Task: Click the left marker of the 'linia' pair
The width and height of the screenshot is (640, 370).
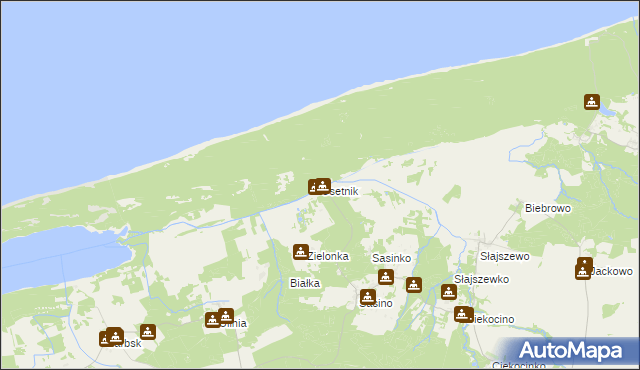Action: pos(212,320)
